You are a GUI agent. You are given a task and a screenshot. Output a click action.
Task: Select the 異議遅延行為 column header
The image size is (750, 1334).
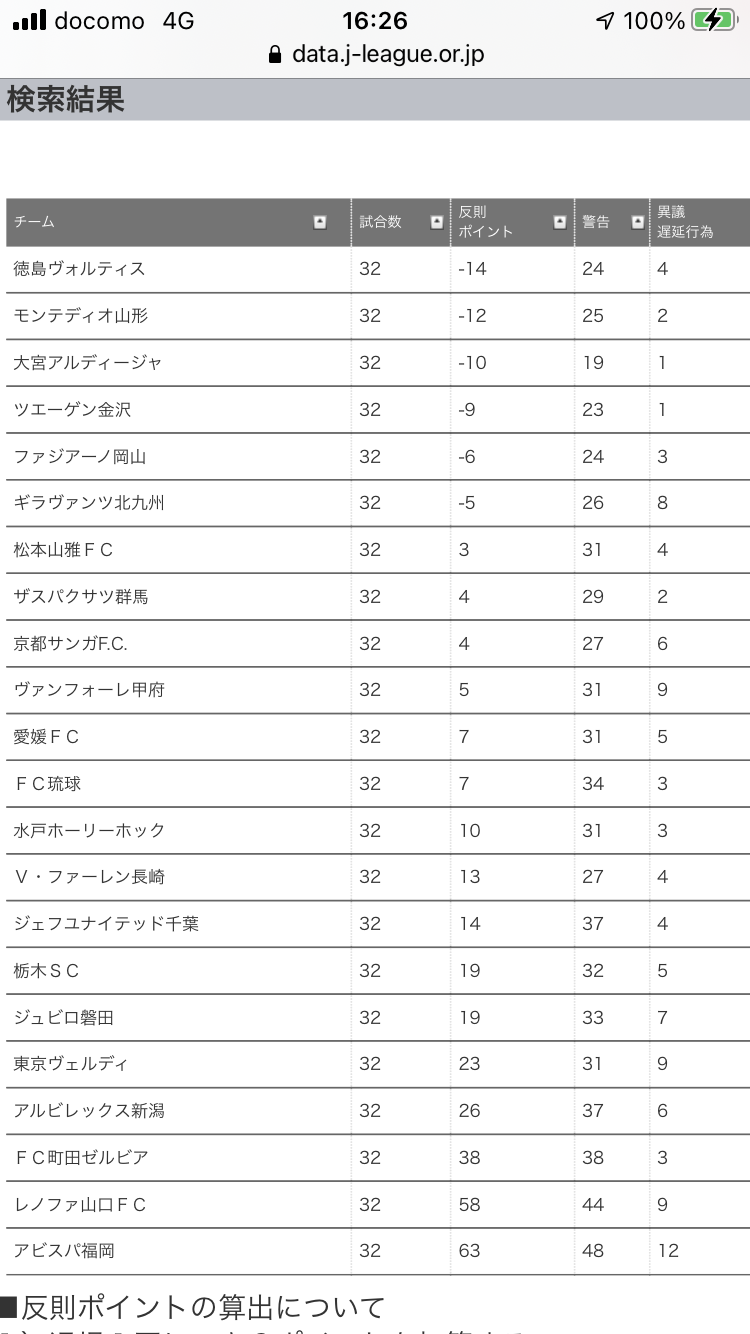[685, 222]
